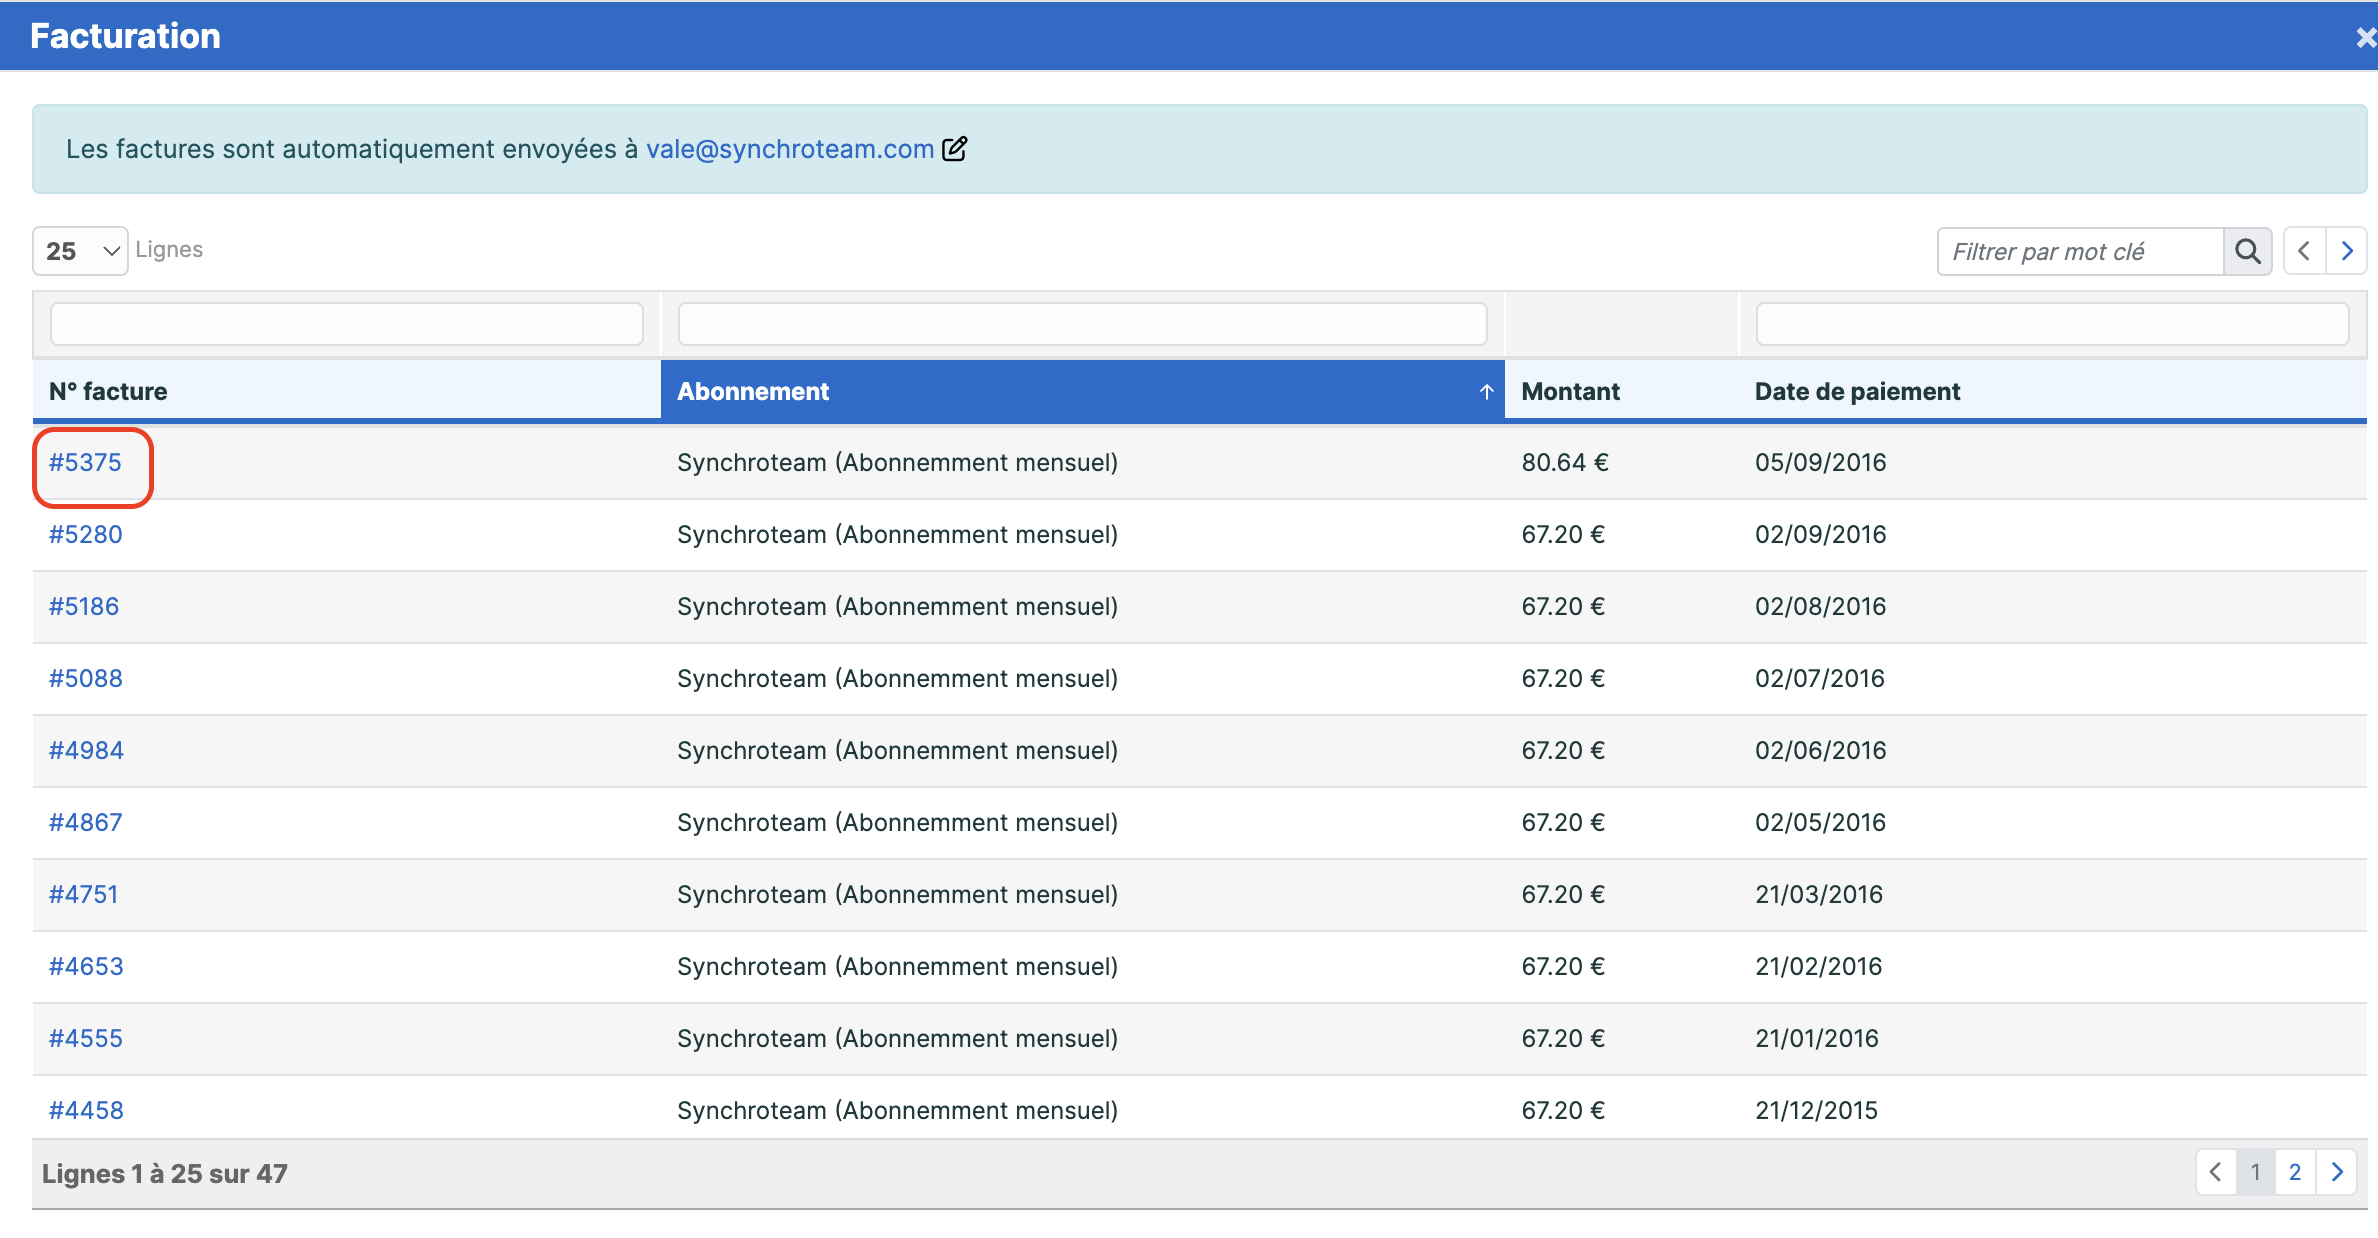Screen dimensions: 2378x1238
Task: Go to previous page arrow near filter
Action: pyautogui.click(x=2304, y=251)
